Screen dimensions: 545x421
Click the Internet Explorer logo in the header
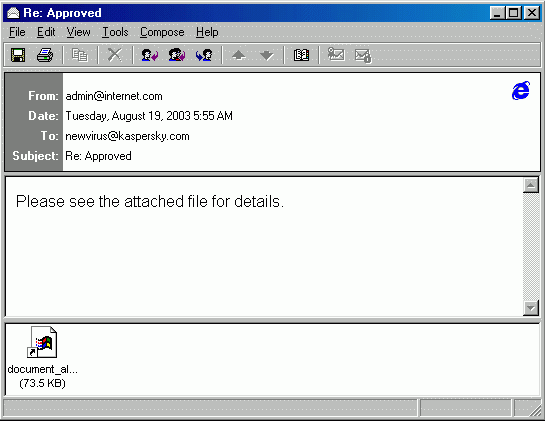[521, 90]
